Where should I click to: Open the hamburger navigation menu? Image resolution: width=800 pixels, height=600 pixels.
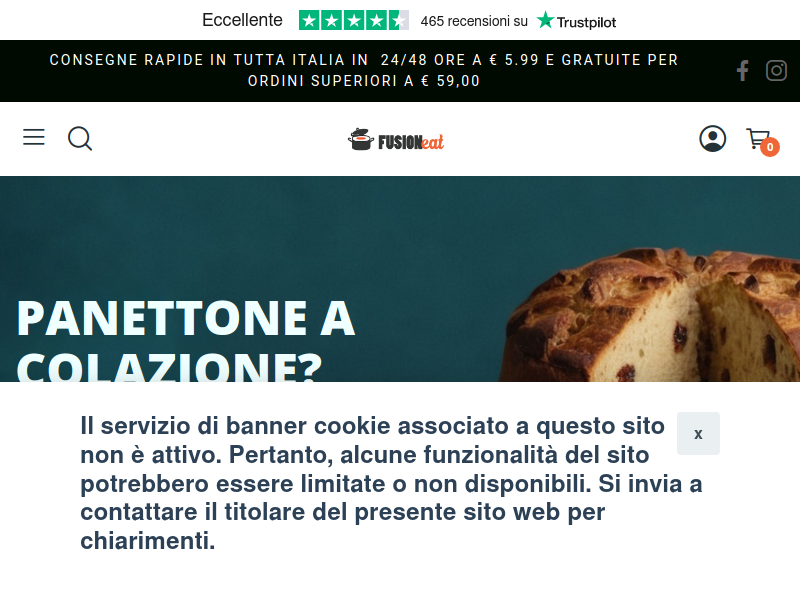click(34, 137)
